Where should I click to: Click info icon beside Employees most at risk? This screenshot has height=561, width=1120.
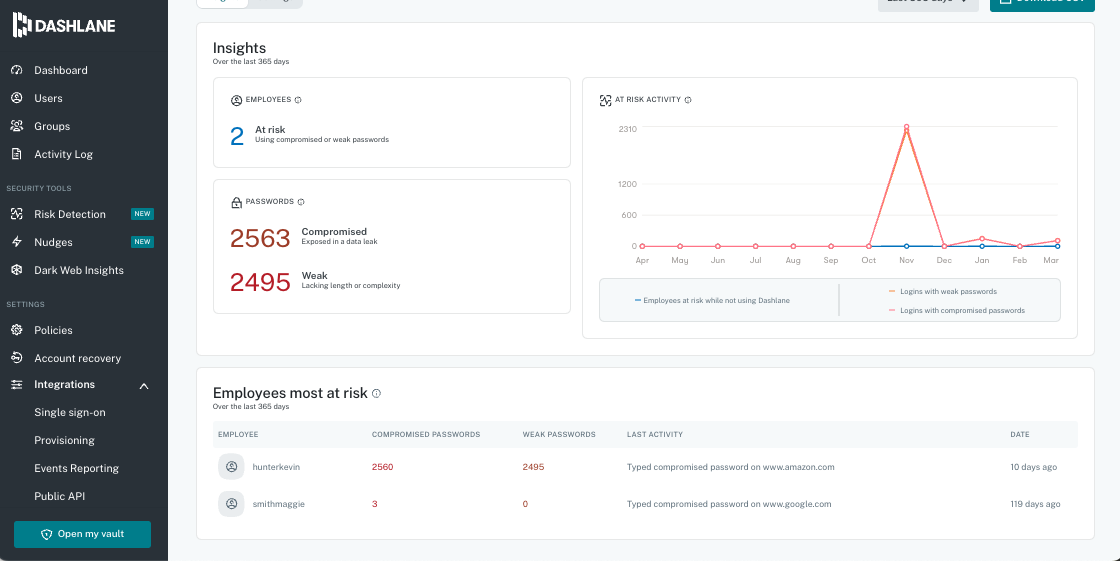pyautogui.click(x=376, y=393)
